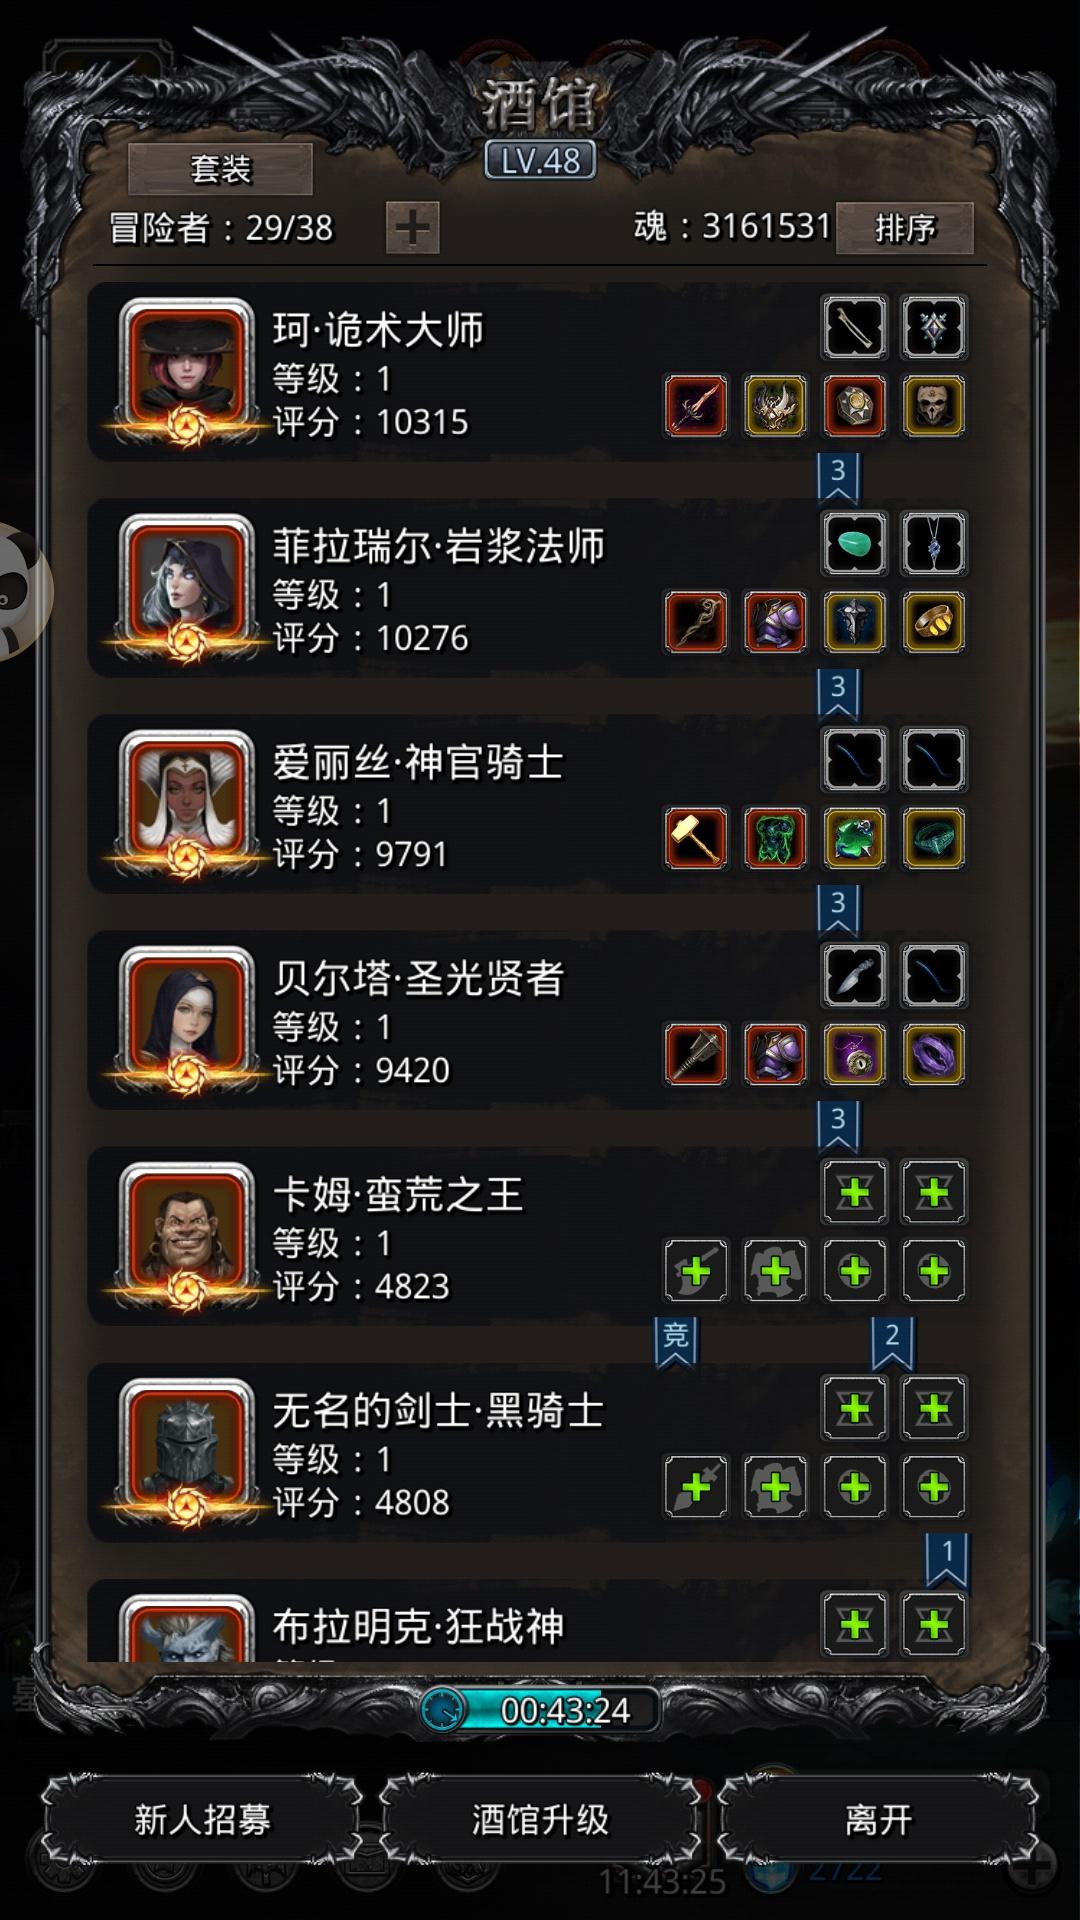The width and height of the screenshot is (1080, 1920).
Task: Tap the 竞 banner marker on 卡姆
Action: click(x=676, y=1340)
